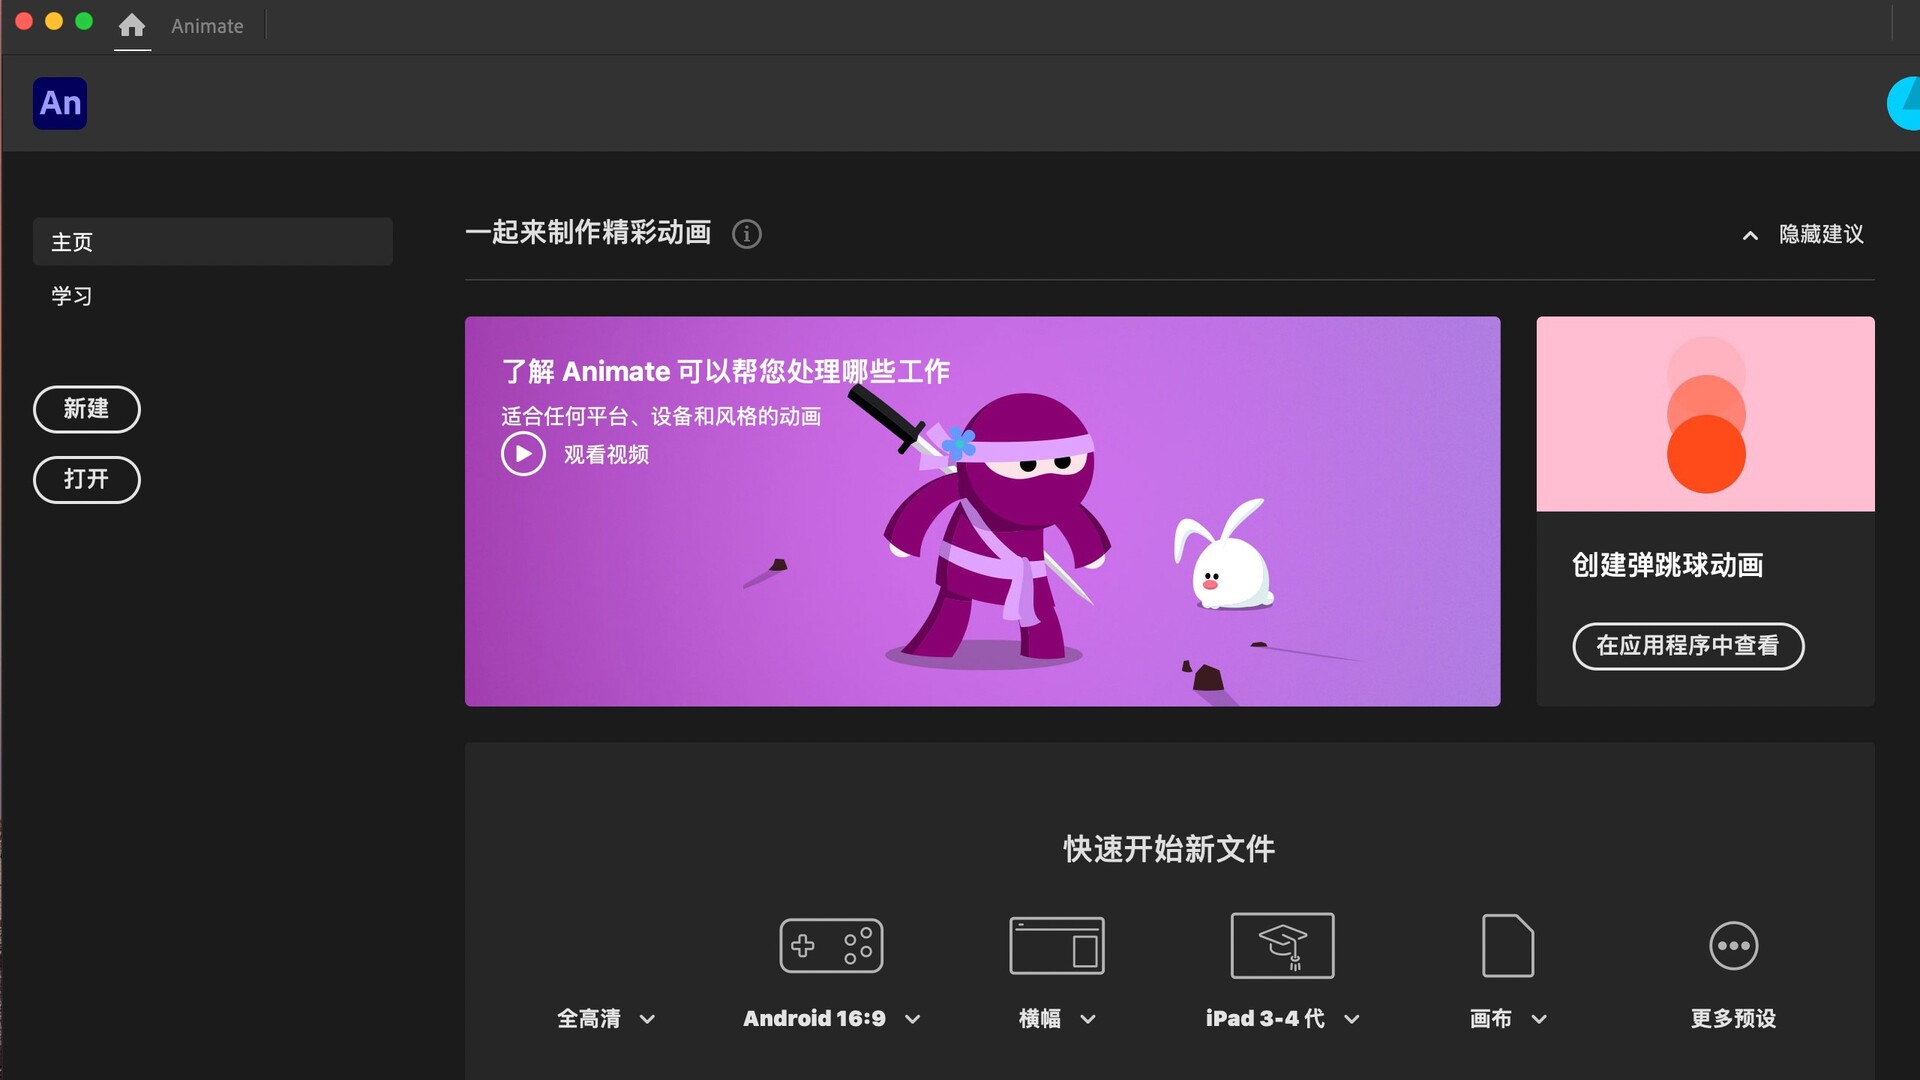
Task: Click the iPad graduation cap icon
Action: 1282,945
